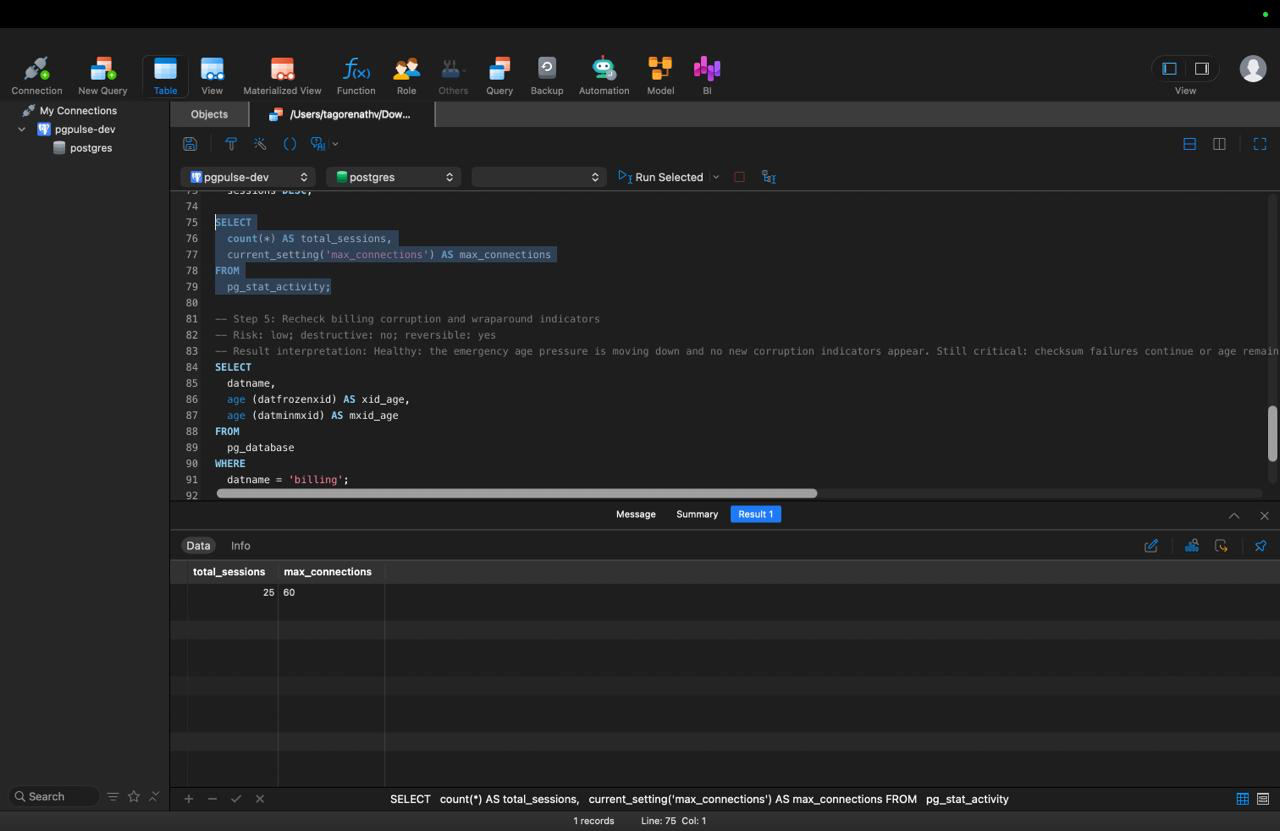
Task: Toggle the pin result icon
Action: coord(1260,546)
